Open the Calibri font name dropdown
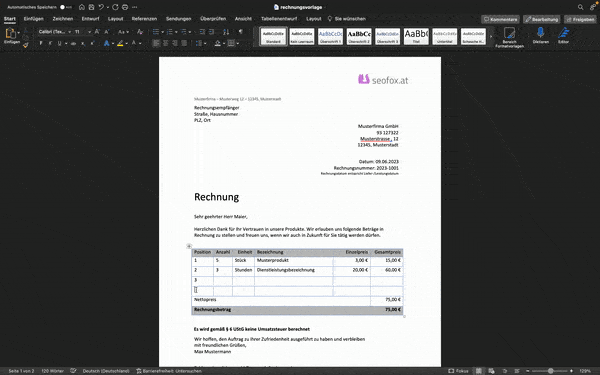This screenshot has width=600, height=375. (54, 32)
